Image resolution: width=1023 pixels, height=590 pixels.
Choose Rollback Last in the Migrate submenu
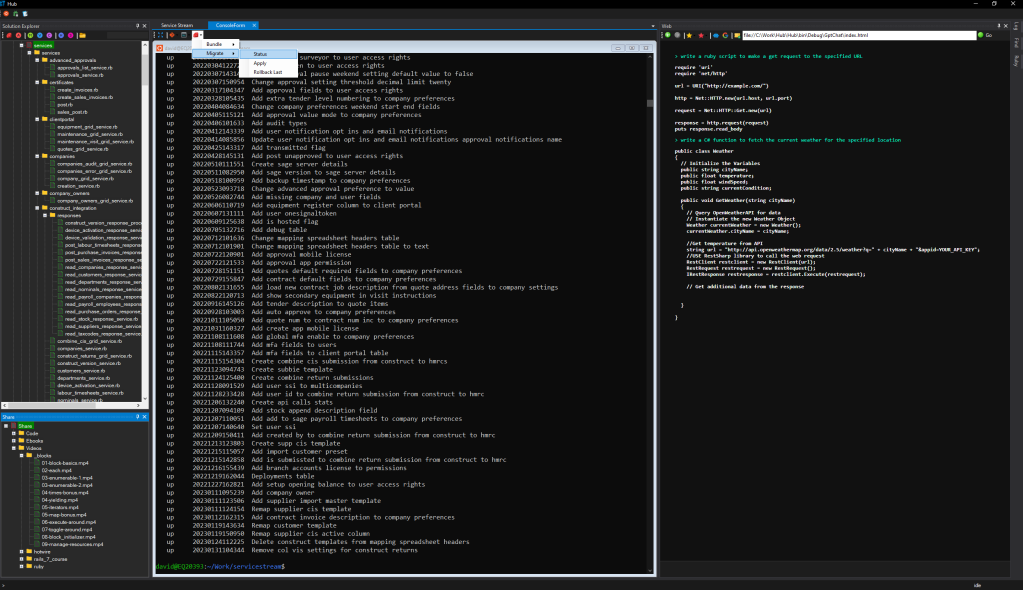pyautogui.click(x=269, y=72)
